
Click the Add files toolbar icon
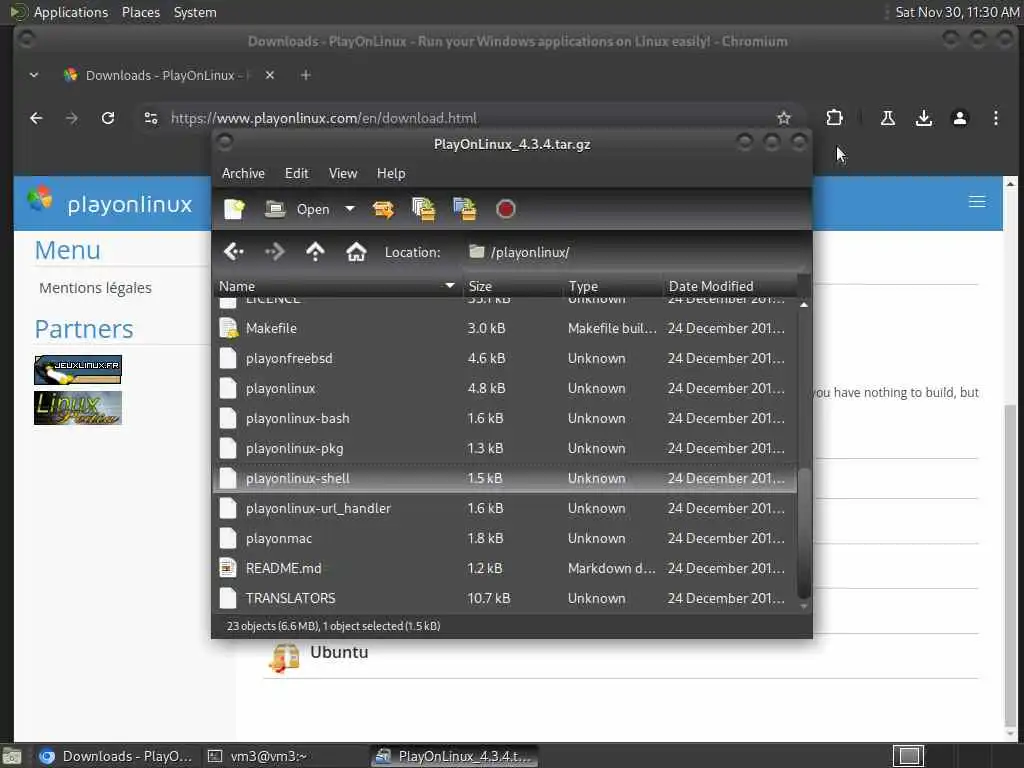click(x=424, y=209)
